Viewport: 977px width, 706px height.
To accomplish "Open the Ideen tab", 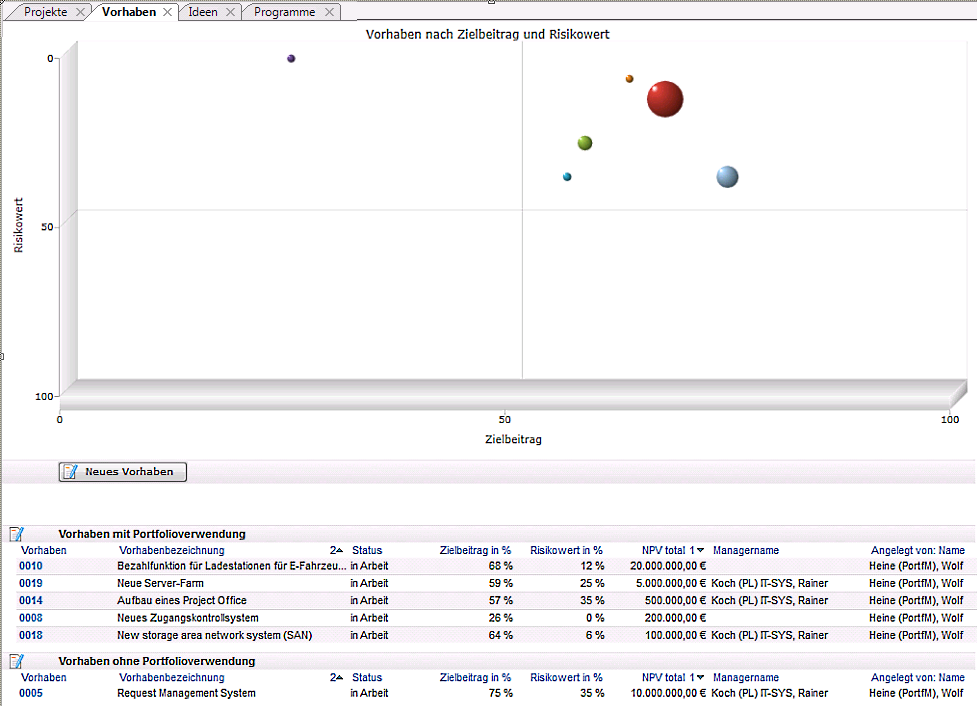I will 203,13.
